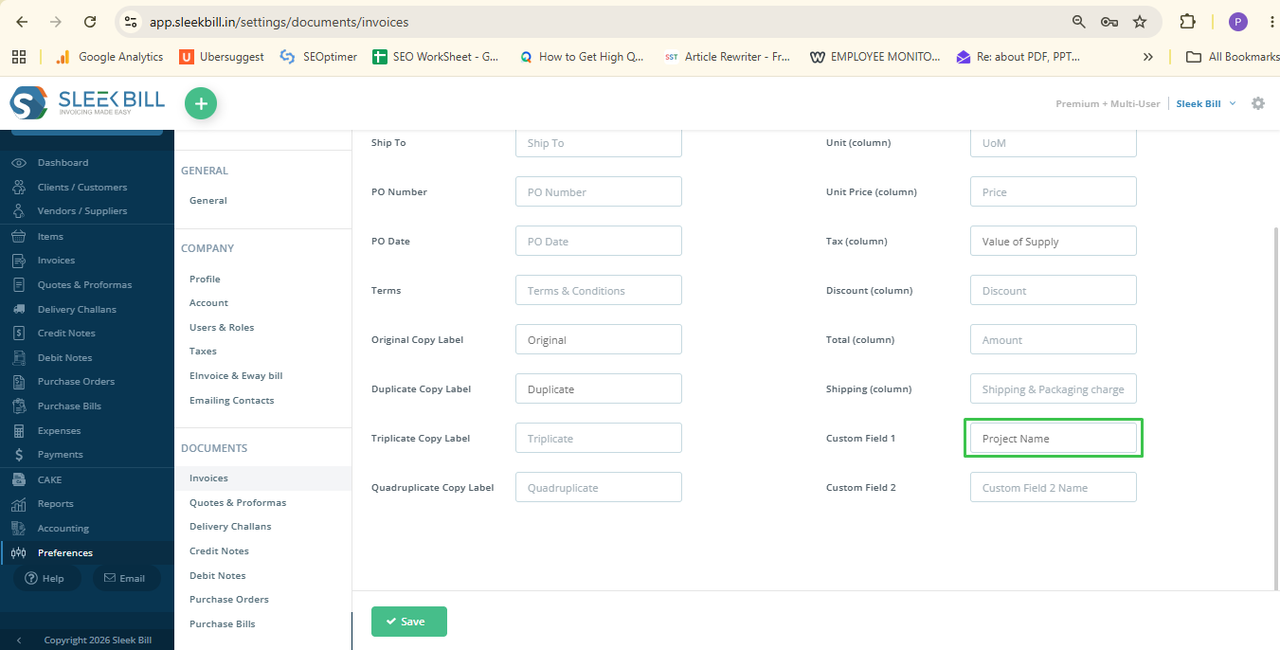Click the Email button in sidebar
Screen dimensions: 1280x650
(125, 578)
